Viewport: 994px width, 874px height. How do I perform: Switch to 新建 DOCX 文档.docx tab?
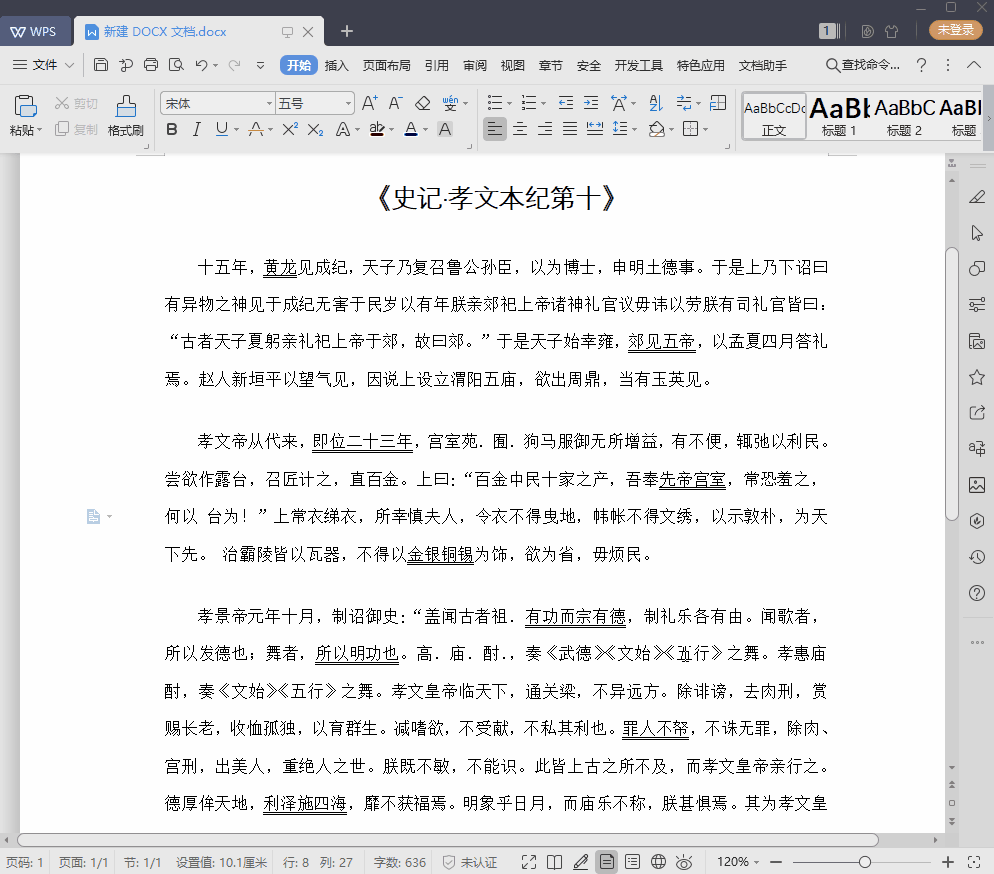165,32
